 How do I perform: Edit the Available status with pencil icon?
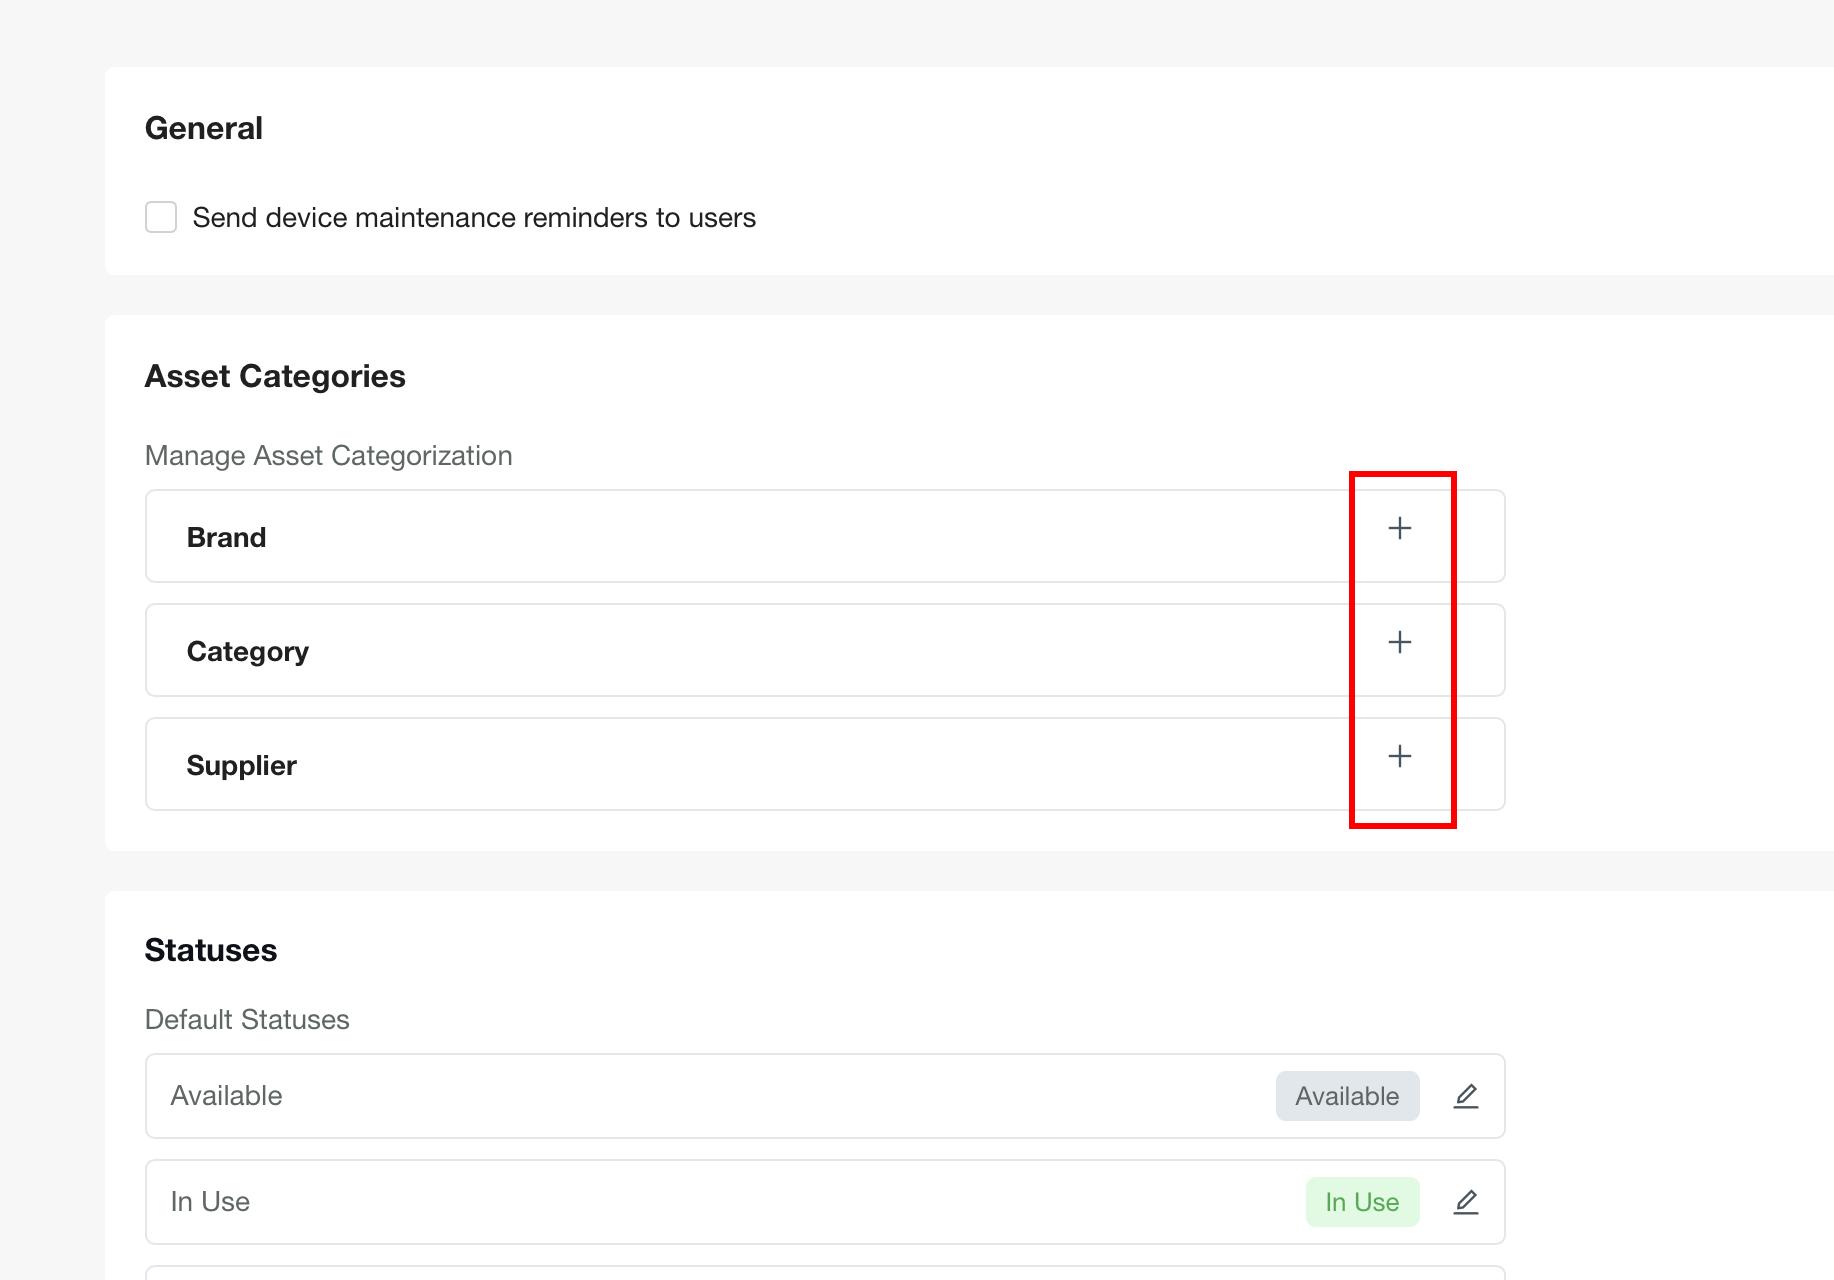[1465, 1096]
